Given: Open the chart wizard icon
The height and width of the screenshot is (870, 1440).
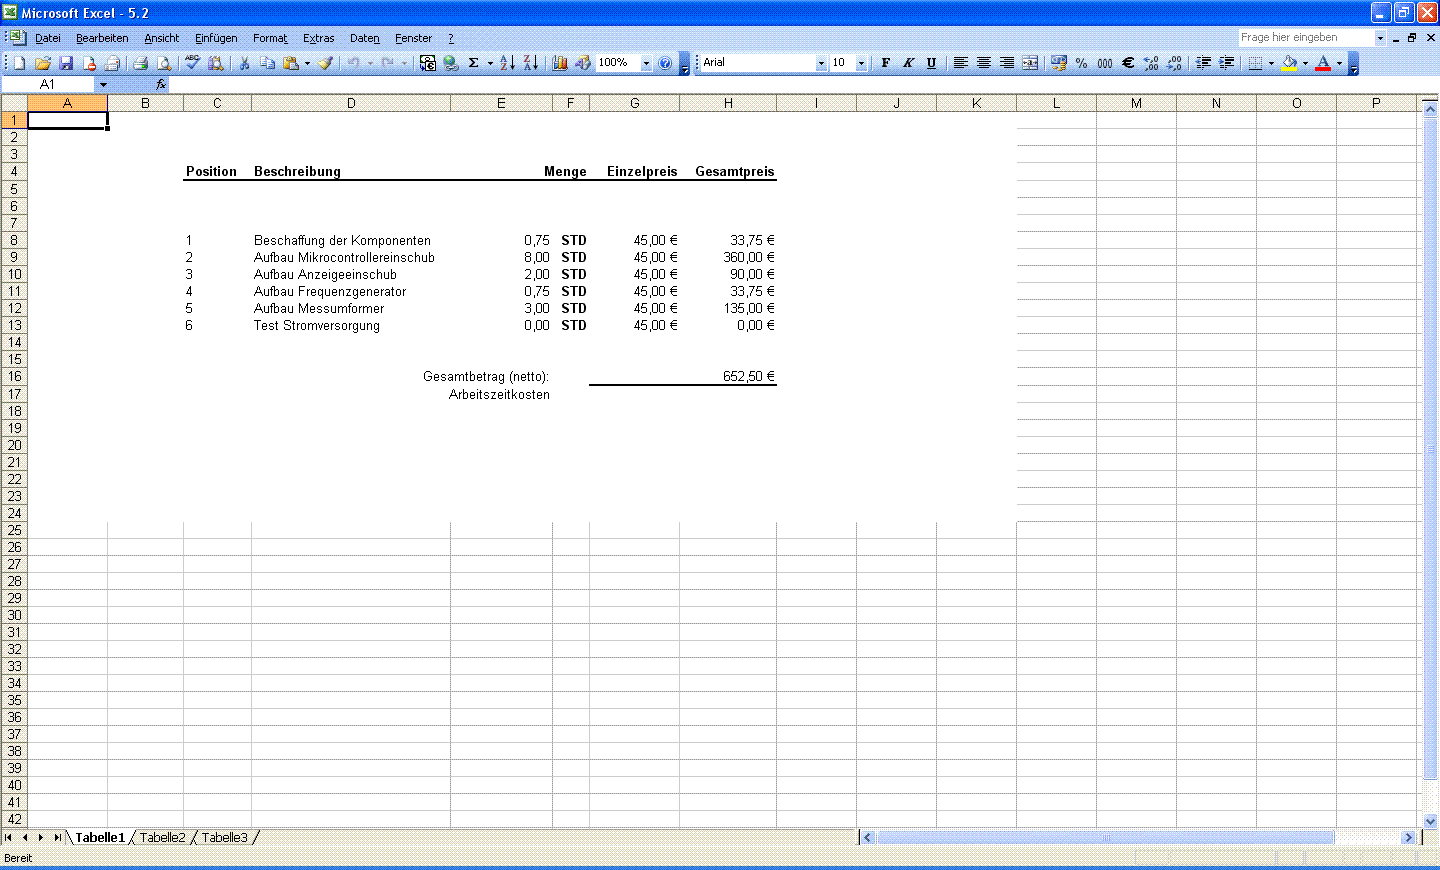Looking at the screenshot, I should click(560, 63).
